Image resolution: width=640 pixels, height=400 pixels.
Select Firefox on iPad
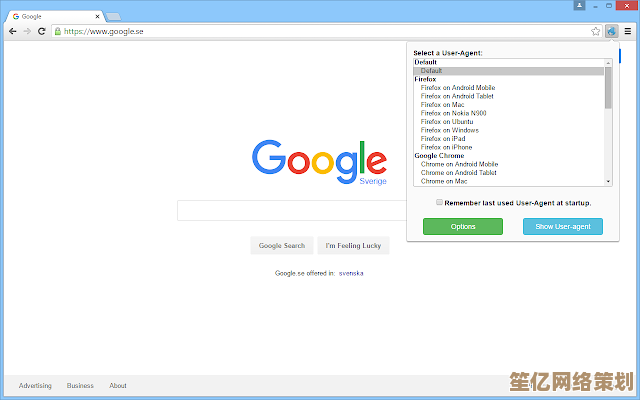tap(509, 139)
